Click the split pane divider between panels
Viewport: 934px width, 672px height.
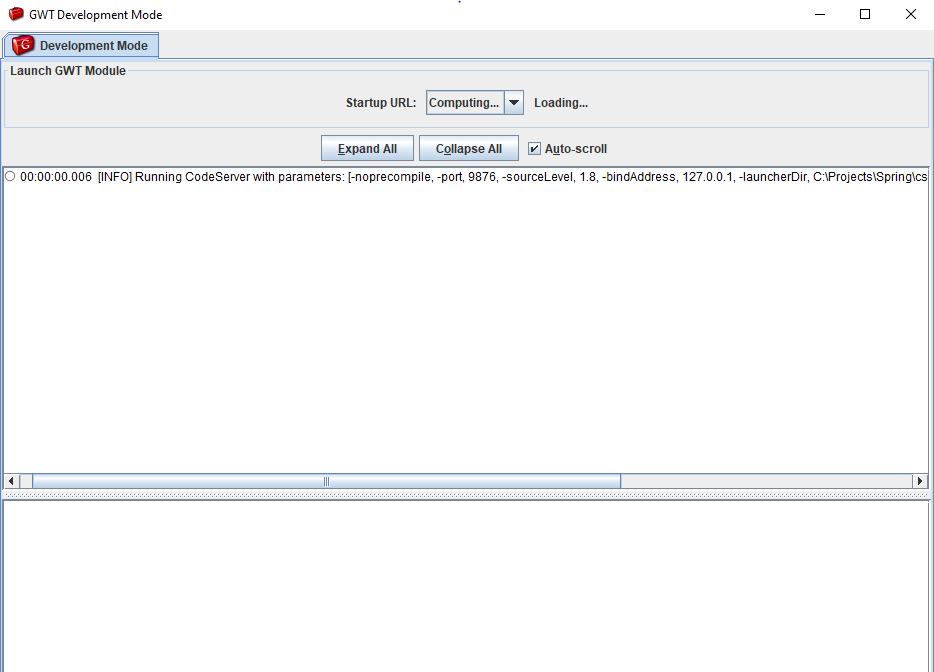coord(467,494)
